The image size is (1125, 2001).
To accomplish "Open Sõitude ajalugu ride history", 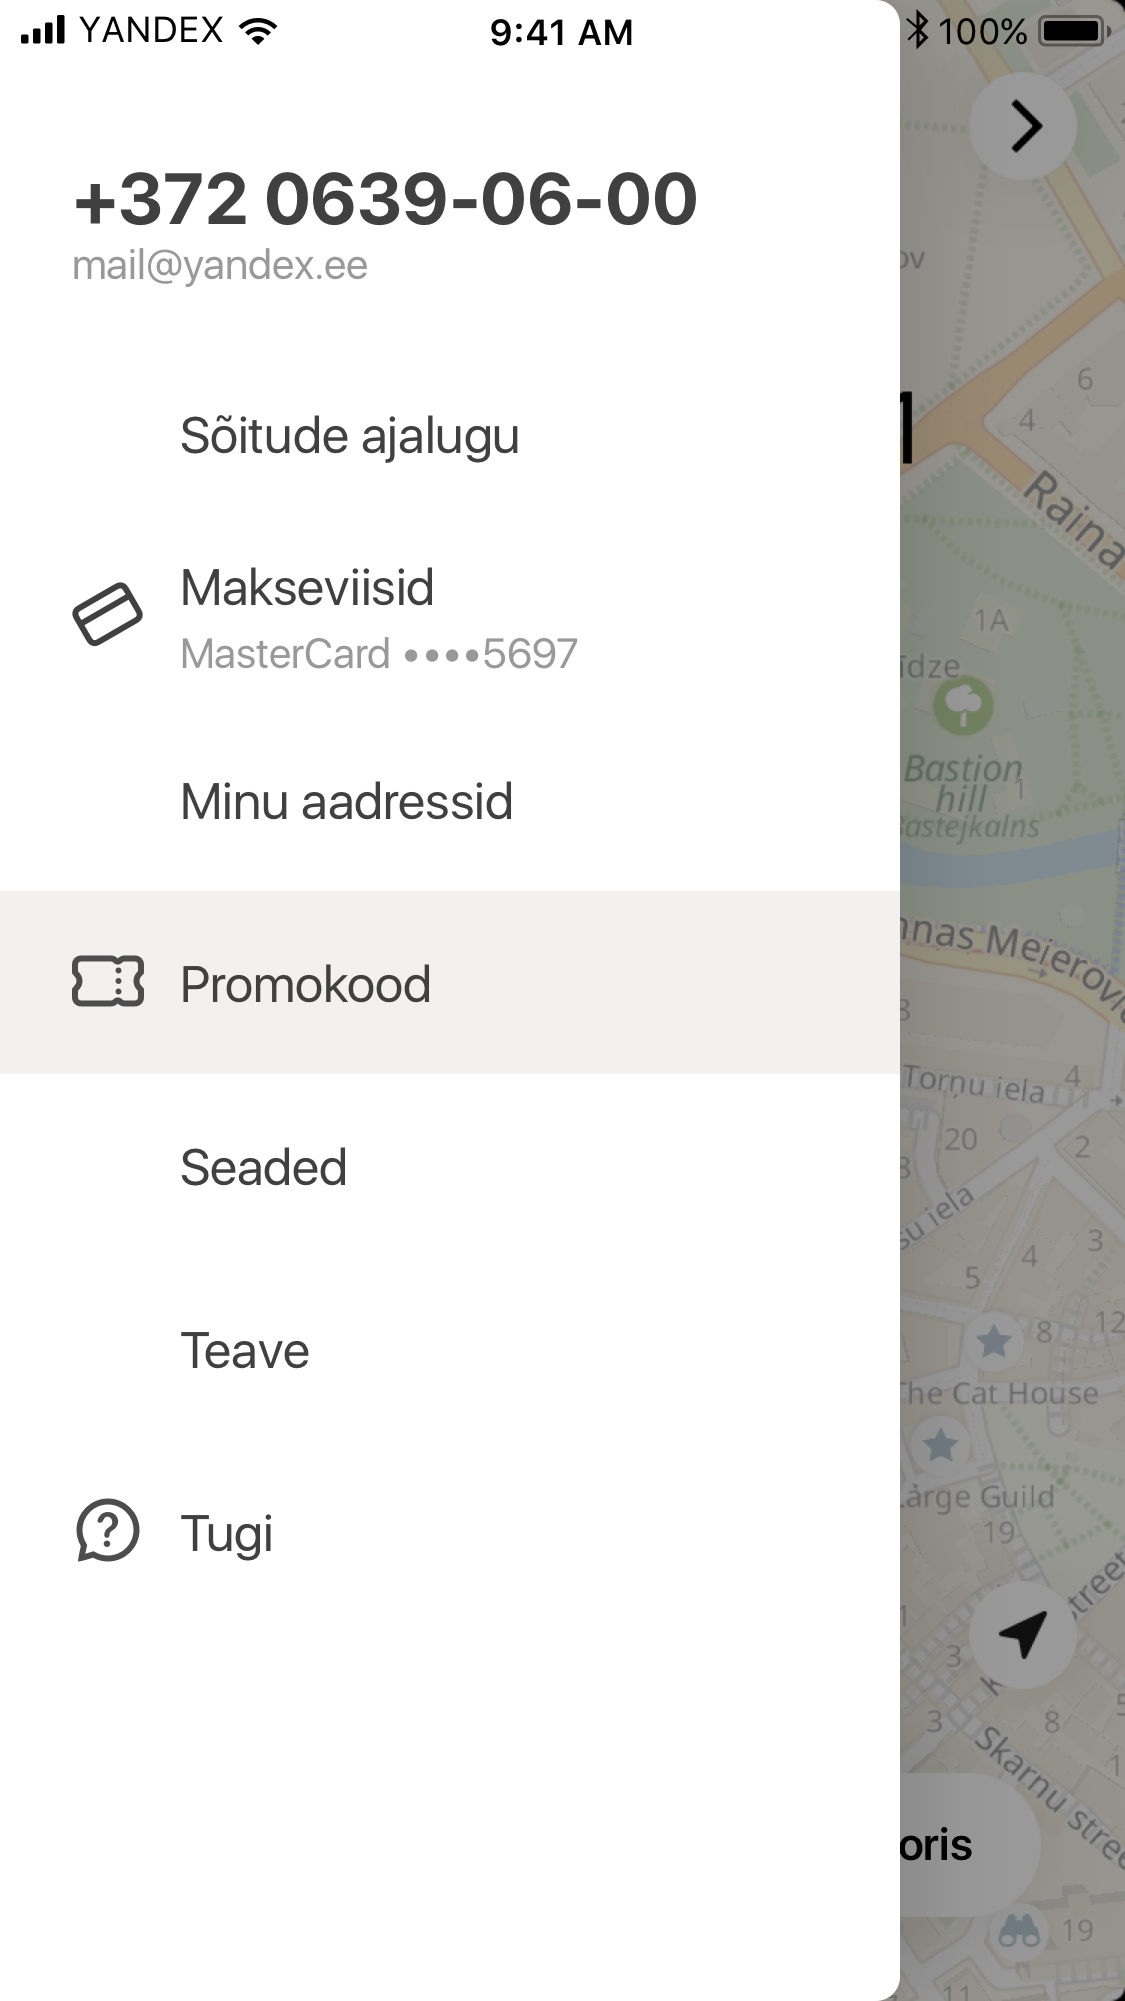I will [x=349, y=436].
